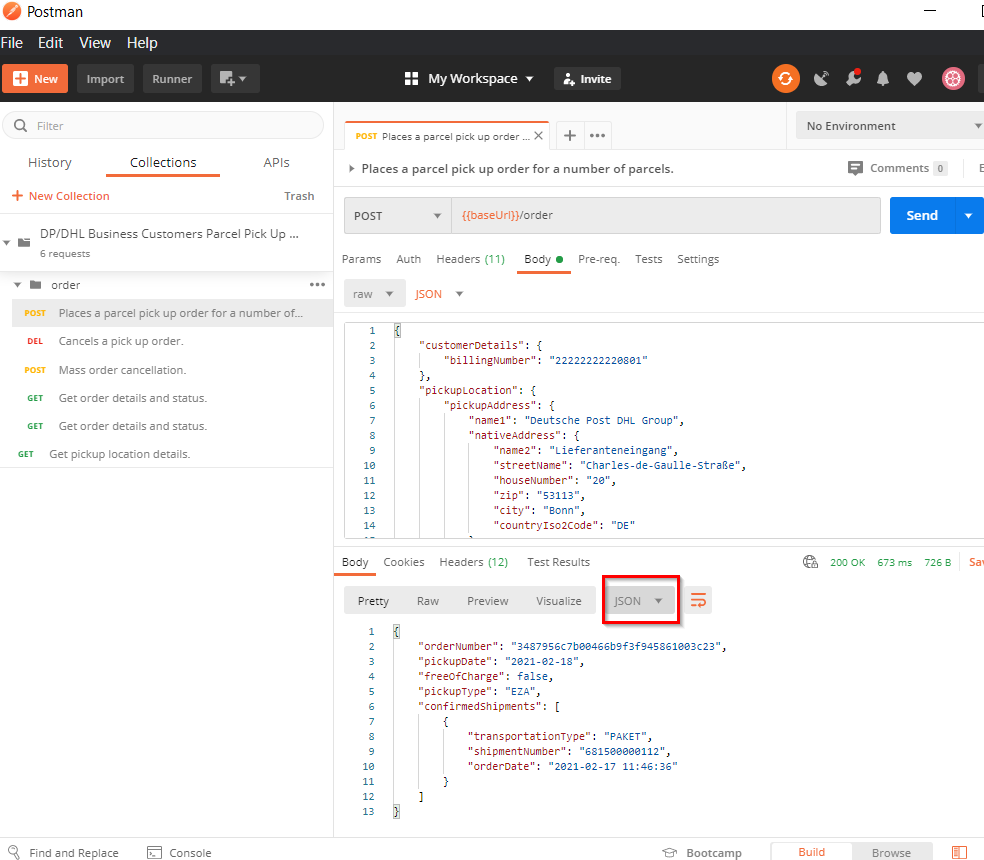The width and height of the screenshot is (984, 860).
Task: Switch to Browse mode
Action: pos(890,852)
